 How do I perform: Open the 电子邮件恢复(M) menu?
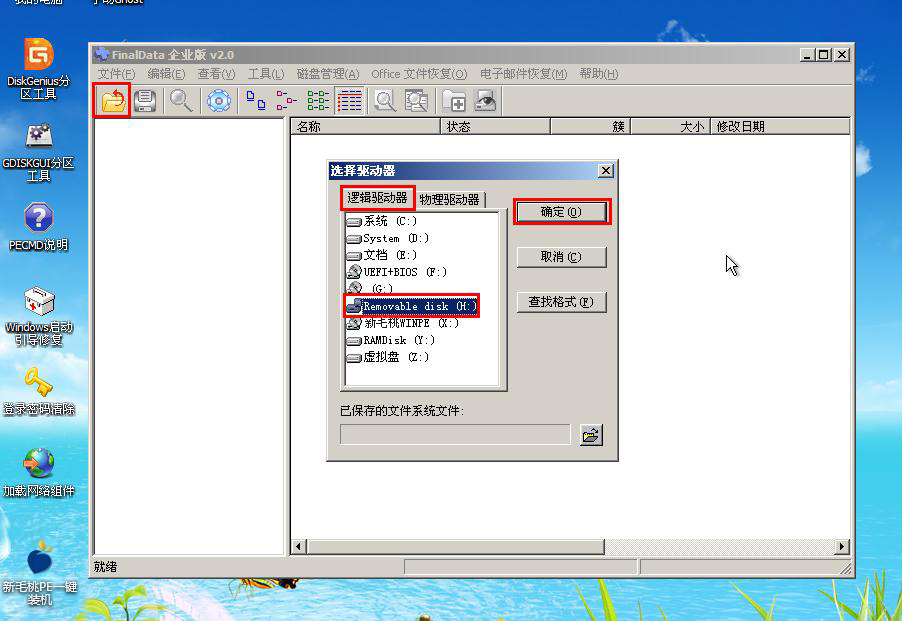523,74
